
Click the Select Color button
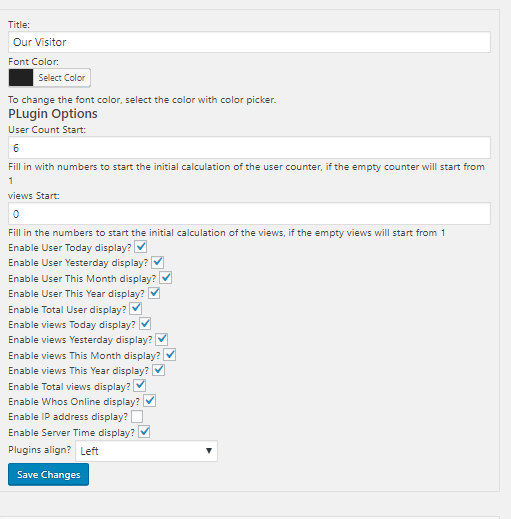tap(62, 78)
